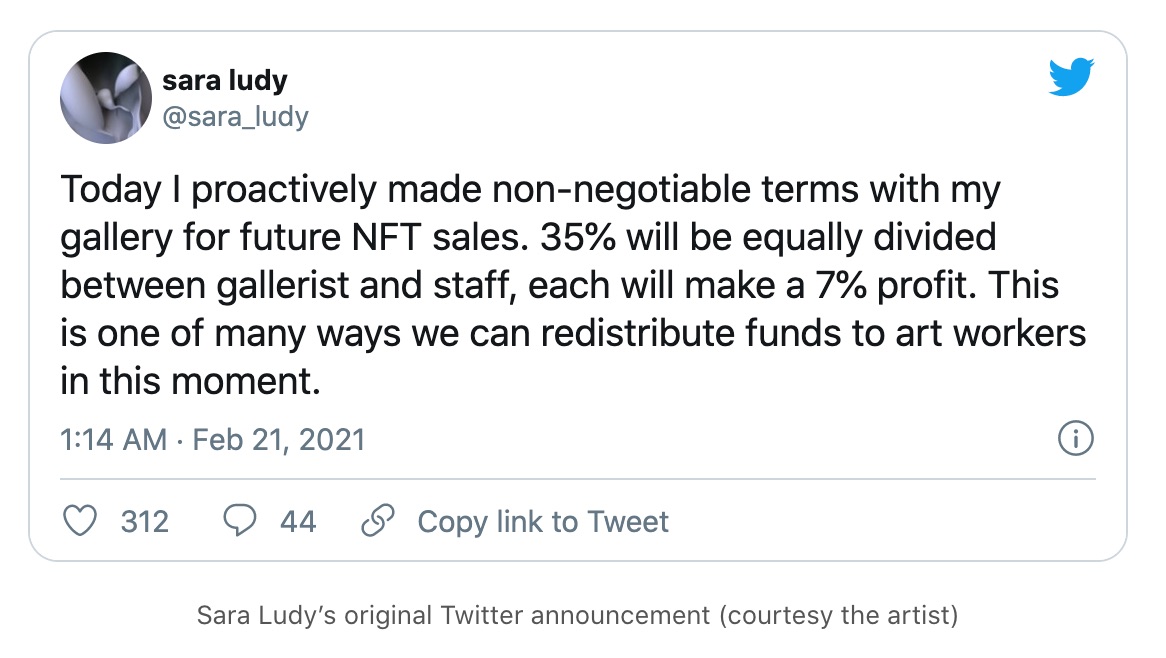1166x658 pixels.
Task: Click the 44 replies count
Action: tap(298, 521)
